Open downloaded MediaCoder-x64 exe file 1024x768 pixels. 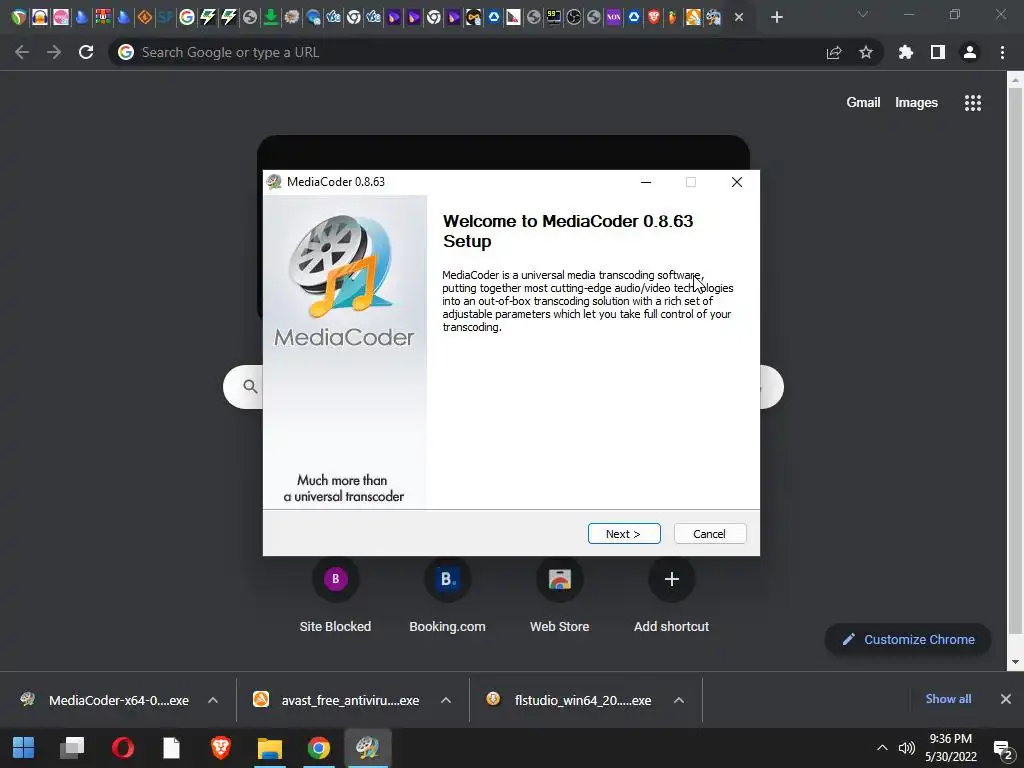coord(104,700)
